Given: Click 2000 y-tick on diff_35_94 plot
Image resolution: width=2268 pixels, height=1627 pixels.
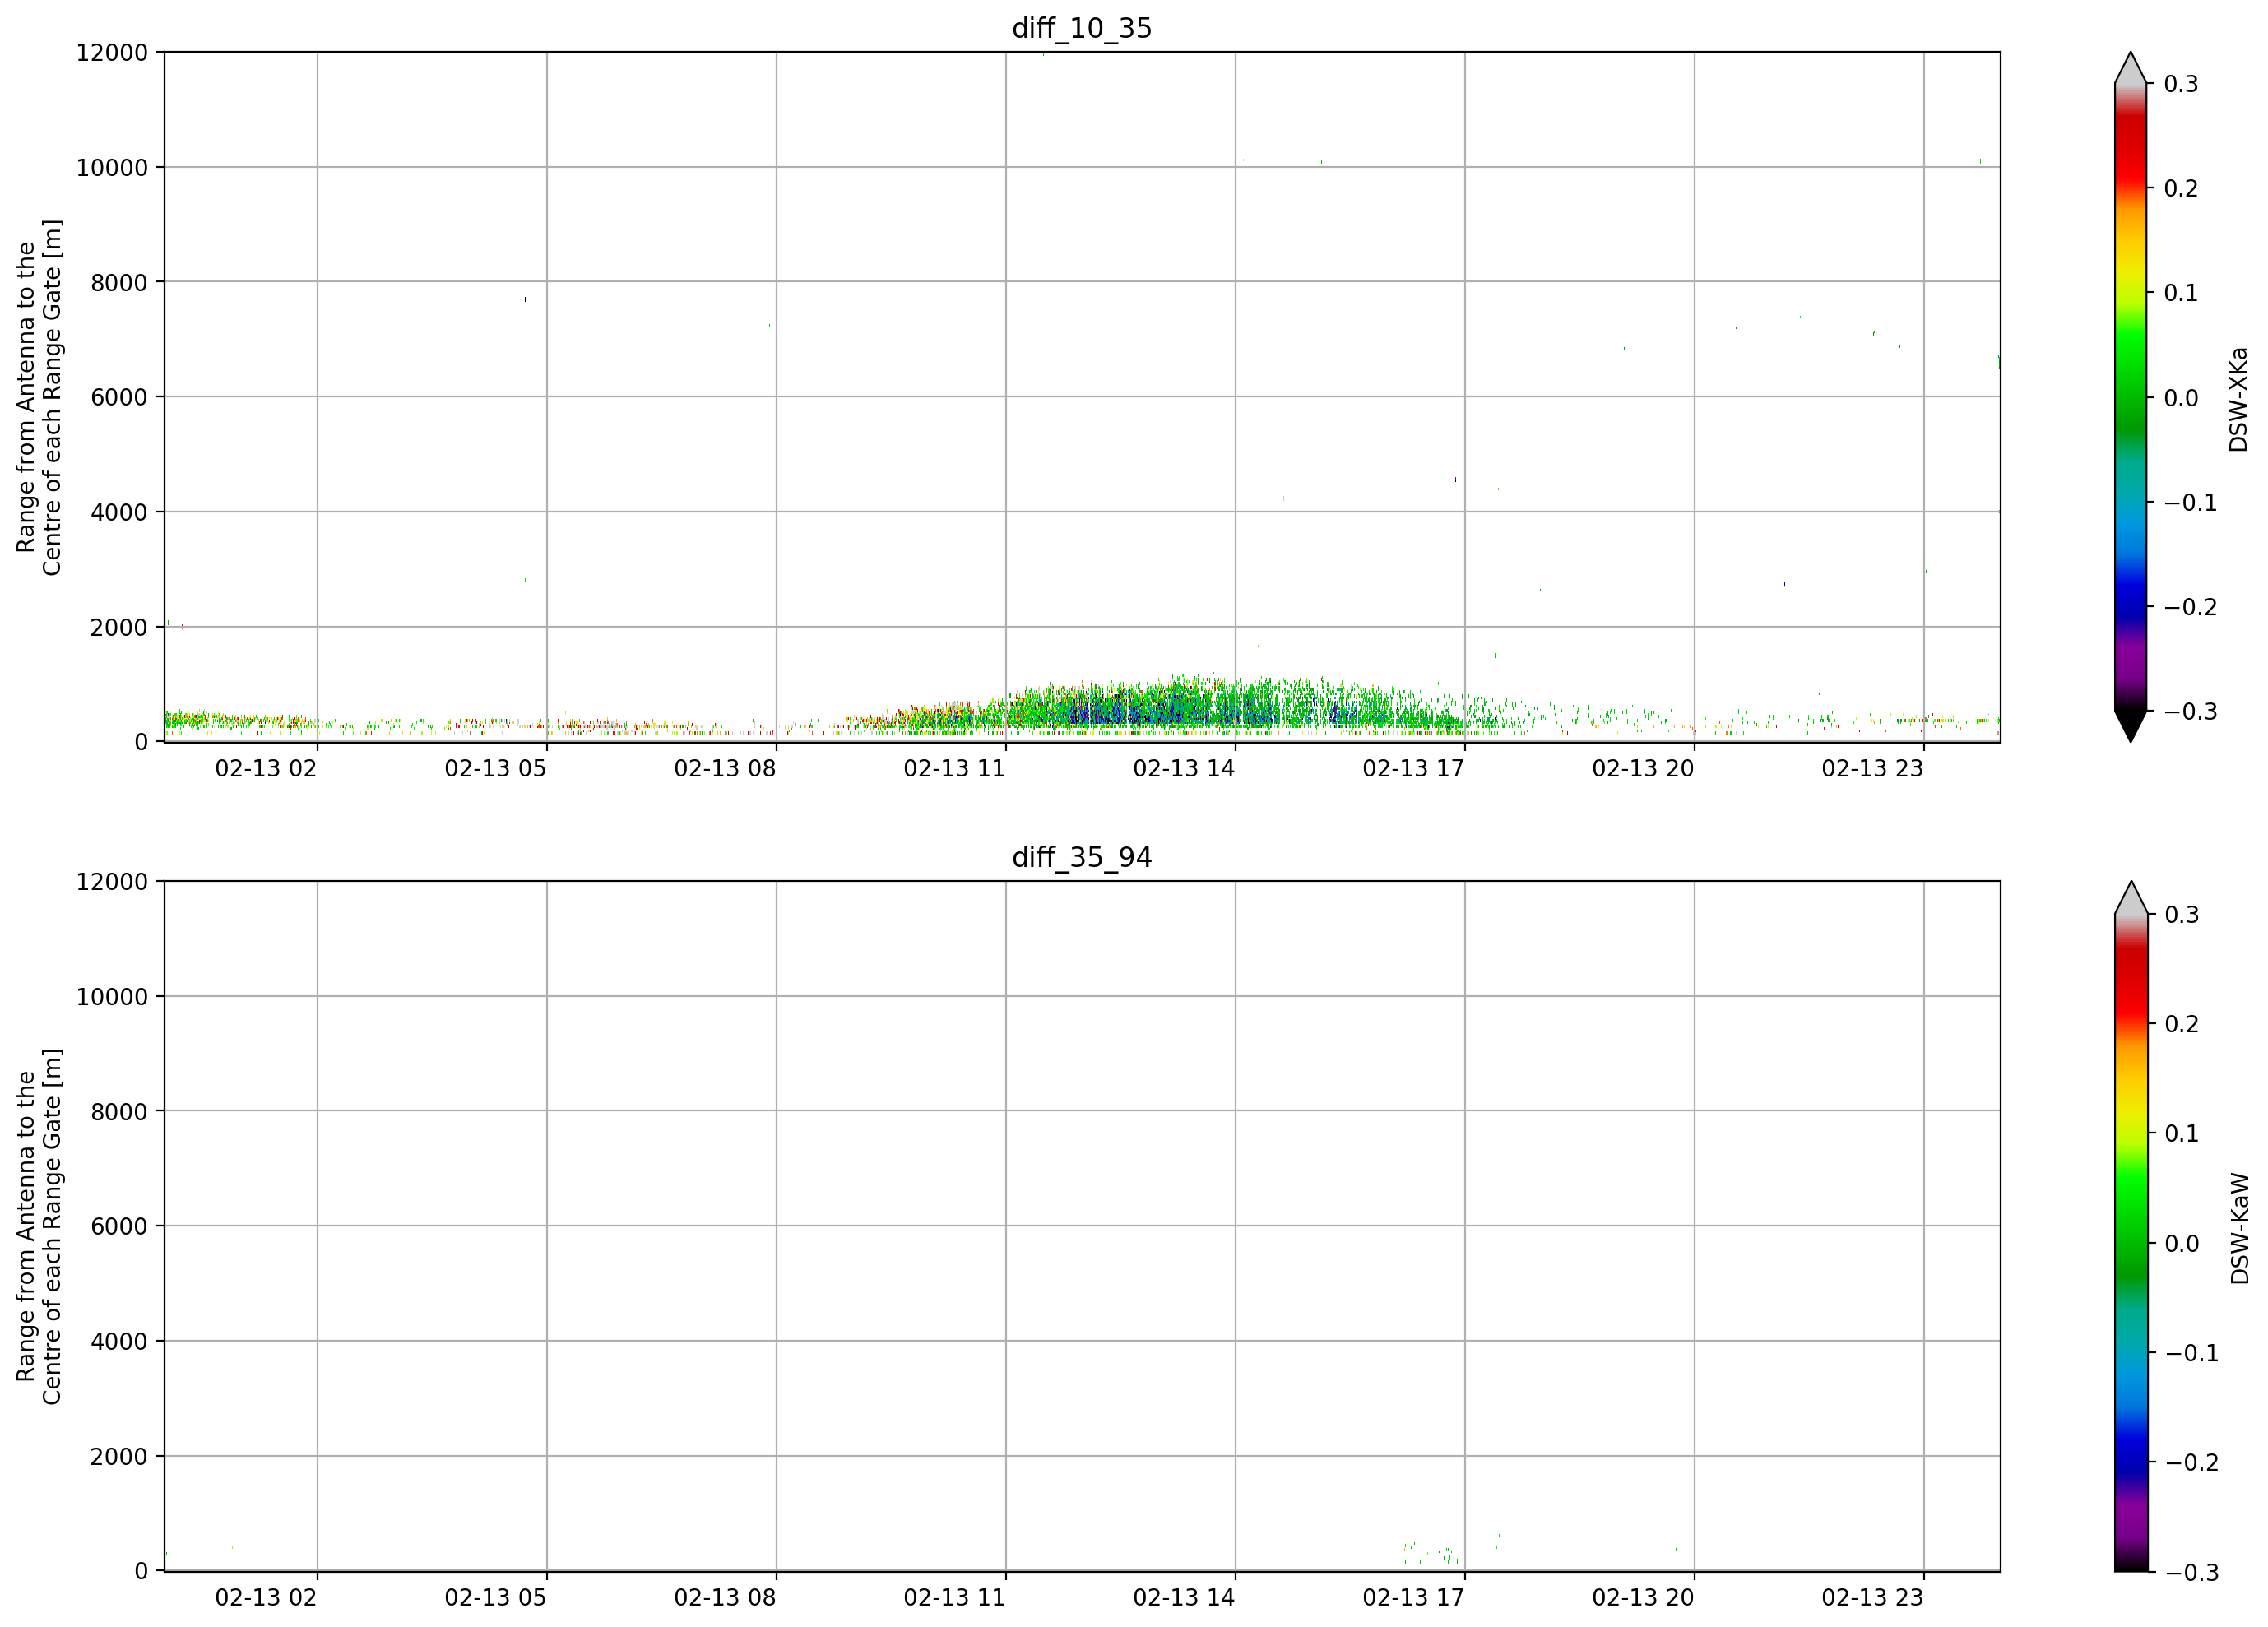Looking at the screenshot, I should (x=119, y=1456).
